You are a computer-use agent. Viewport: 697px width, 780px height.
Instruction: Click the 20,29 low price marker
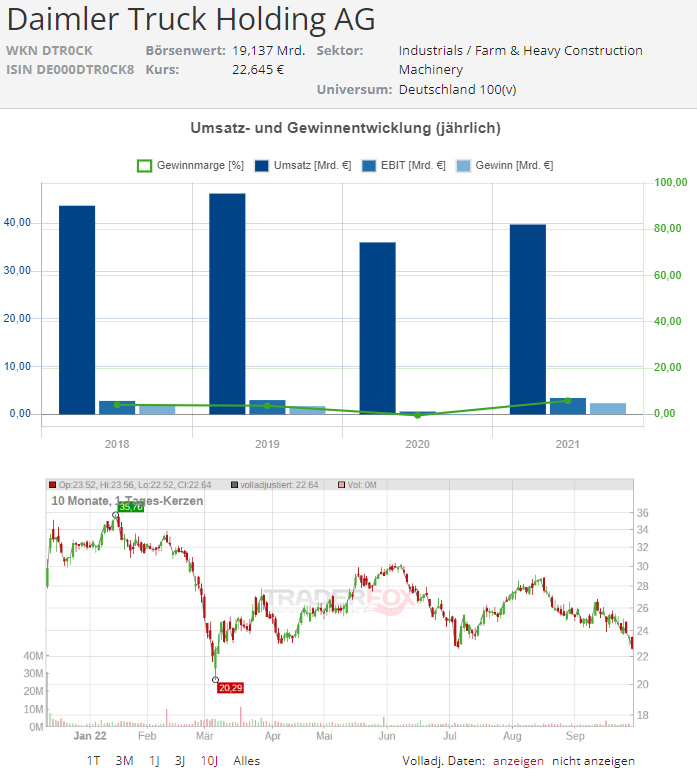point(230,688)
